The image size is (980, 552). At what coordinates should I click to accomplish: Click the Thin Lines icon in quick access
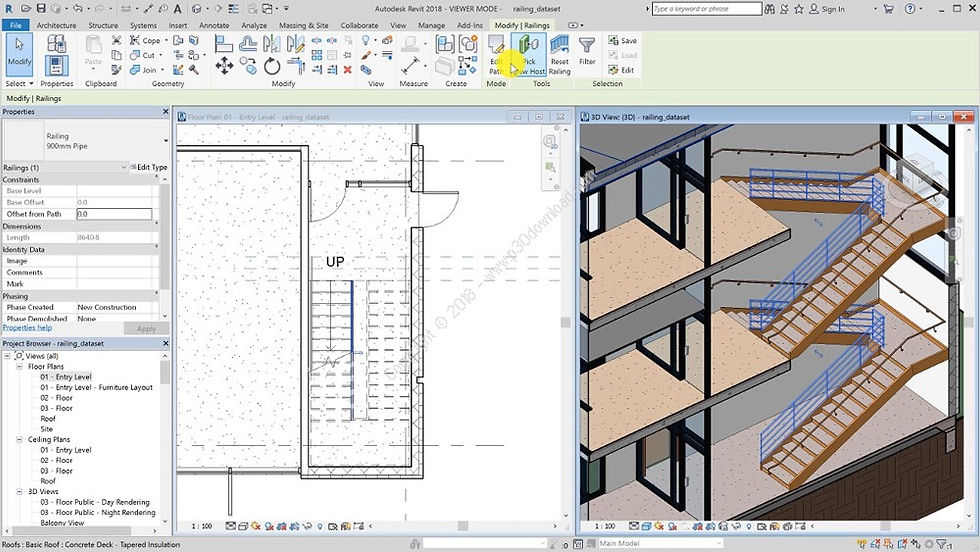click(233, 9)
